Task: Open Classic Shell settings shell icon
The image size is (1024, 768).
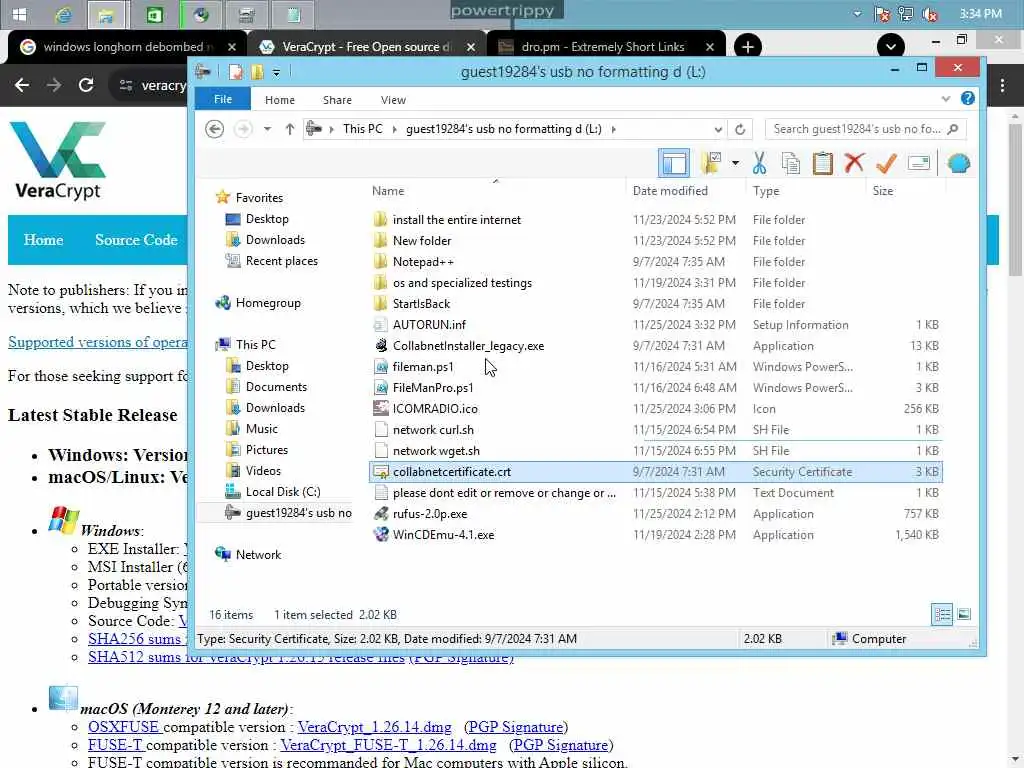Action: click(958, 163)
